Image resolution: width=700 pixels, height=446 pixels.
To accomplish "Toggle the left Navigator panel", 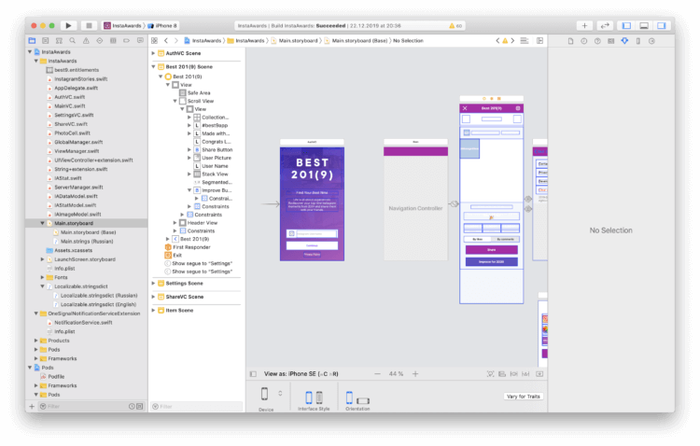I will point(627,25).
